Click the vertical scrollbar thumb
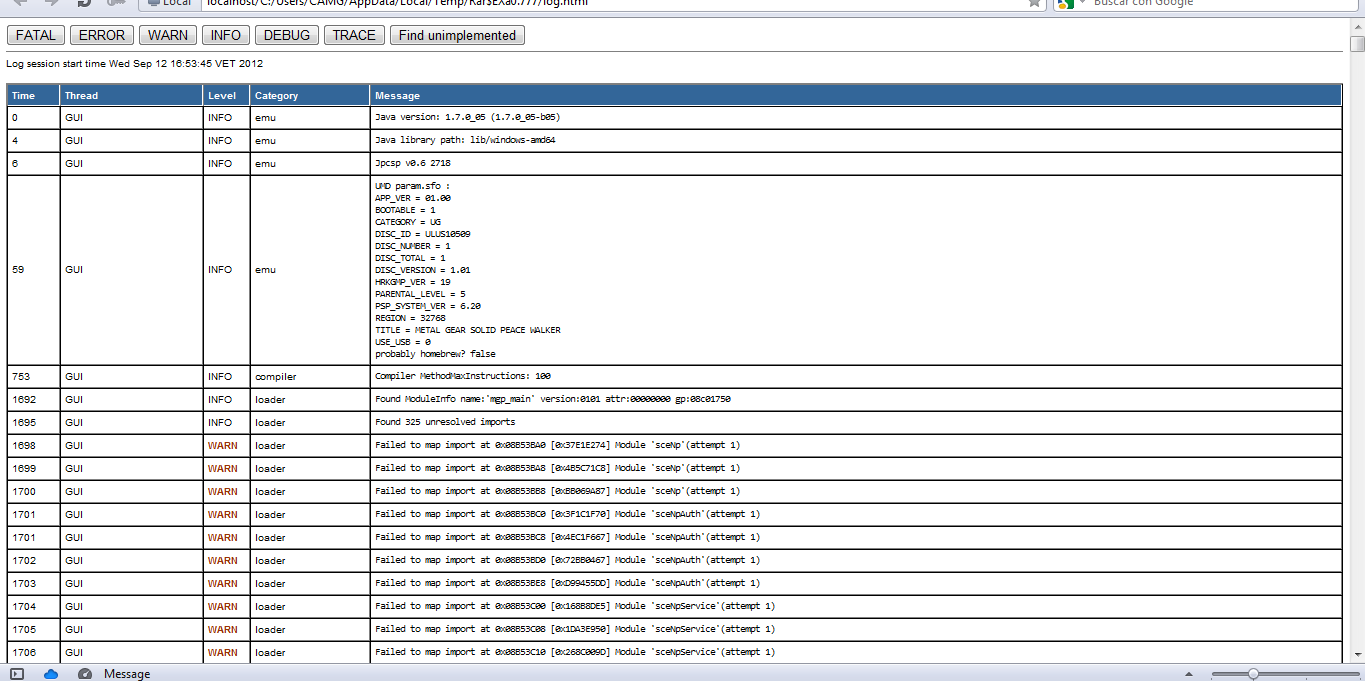The width and height of the screenshot is (1365, 681). click(1357, 44)
